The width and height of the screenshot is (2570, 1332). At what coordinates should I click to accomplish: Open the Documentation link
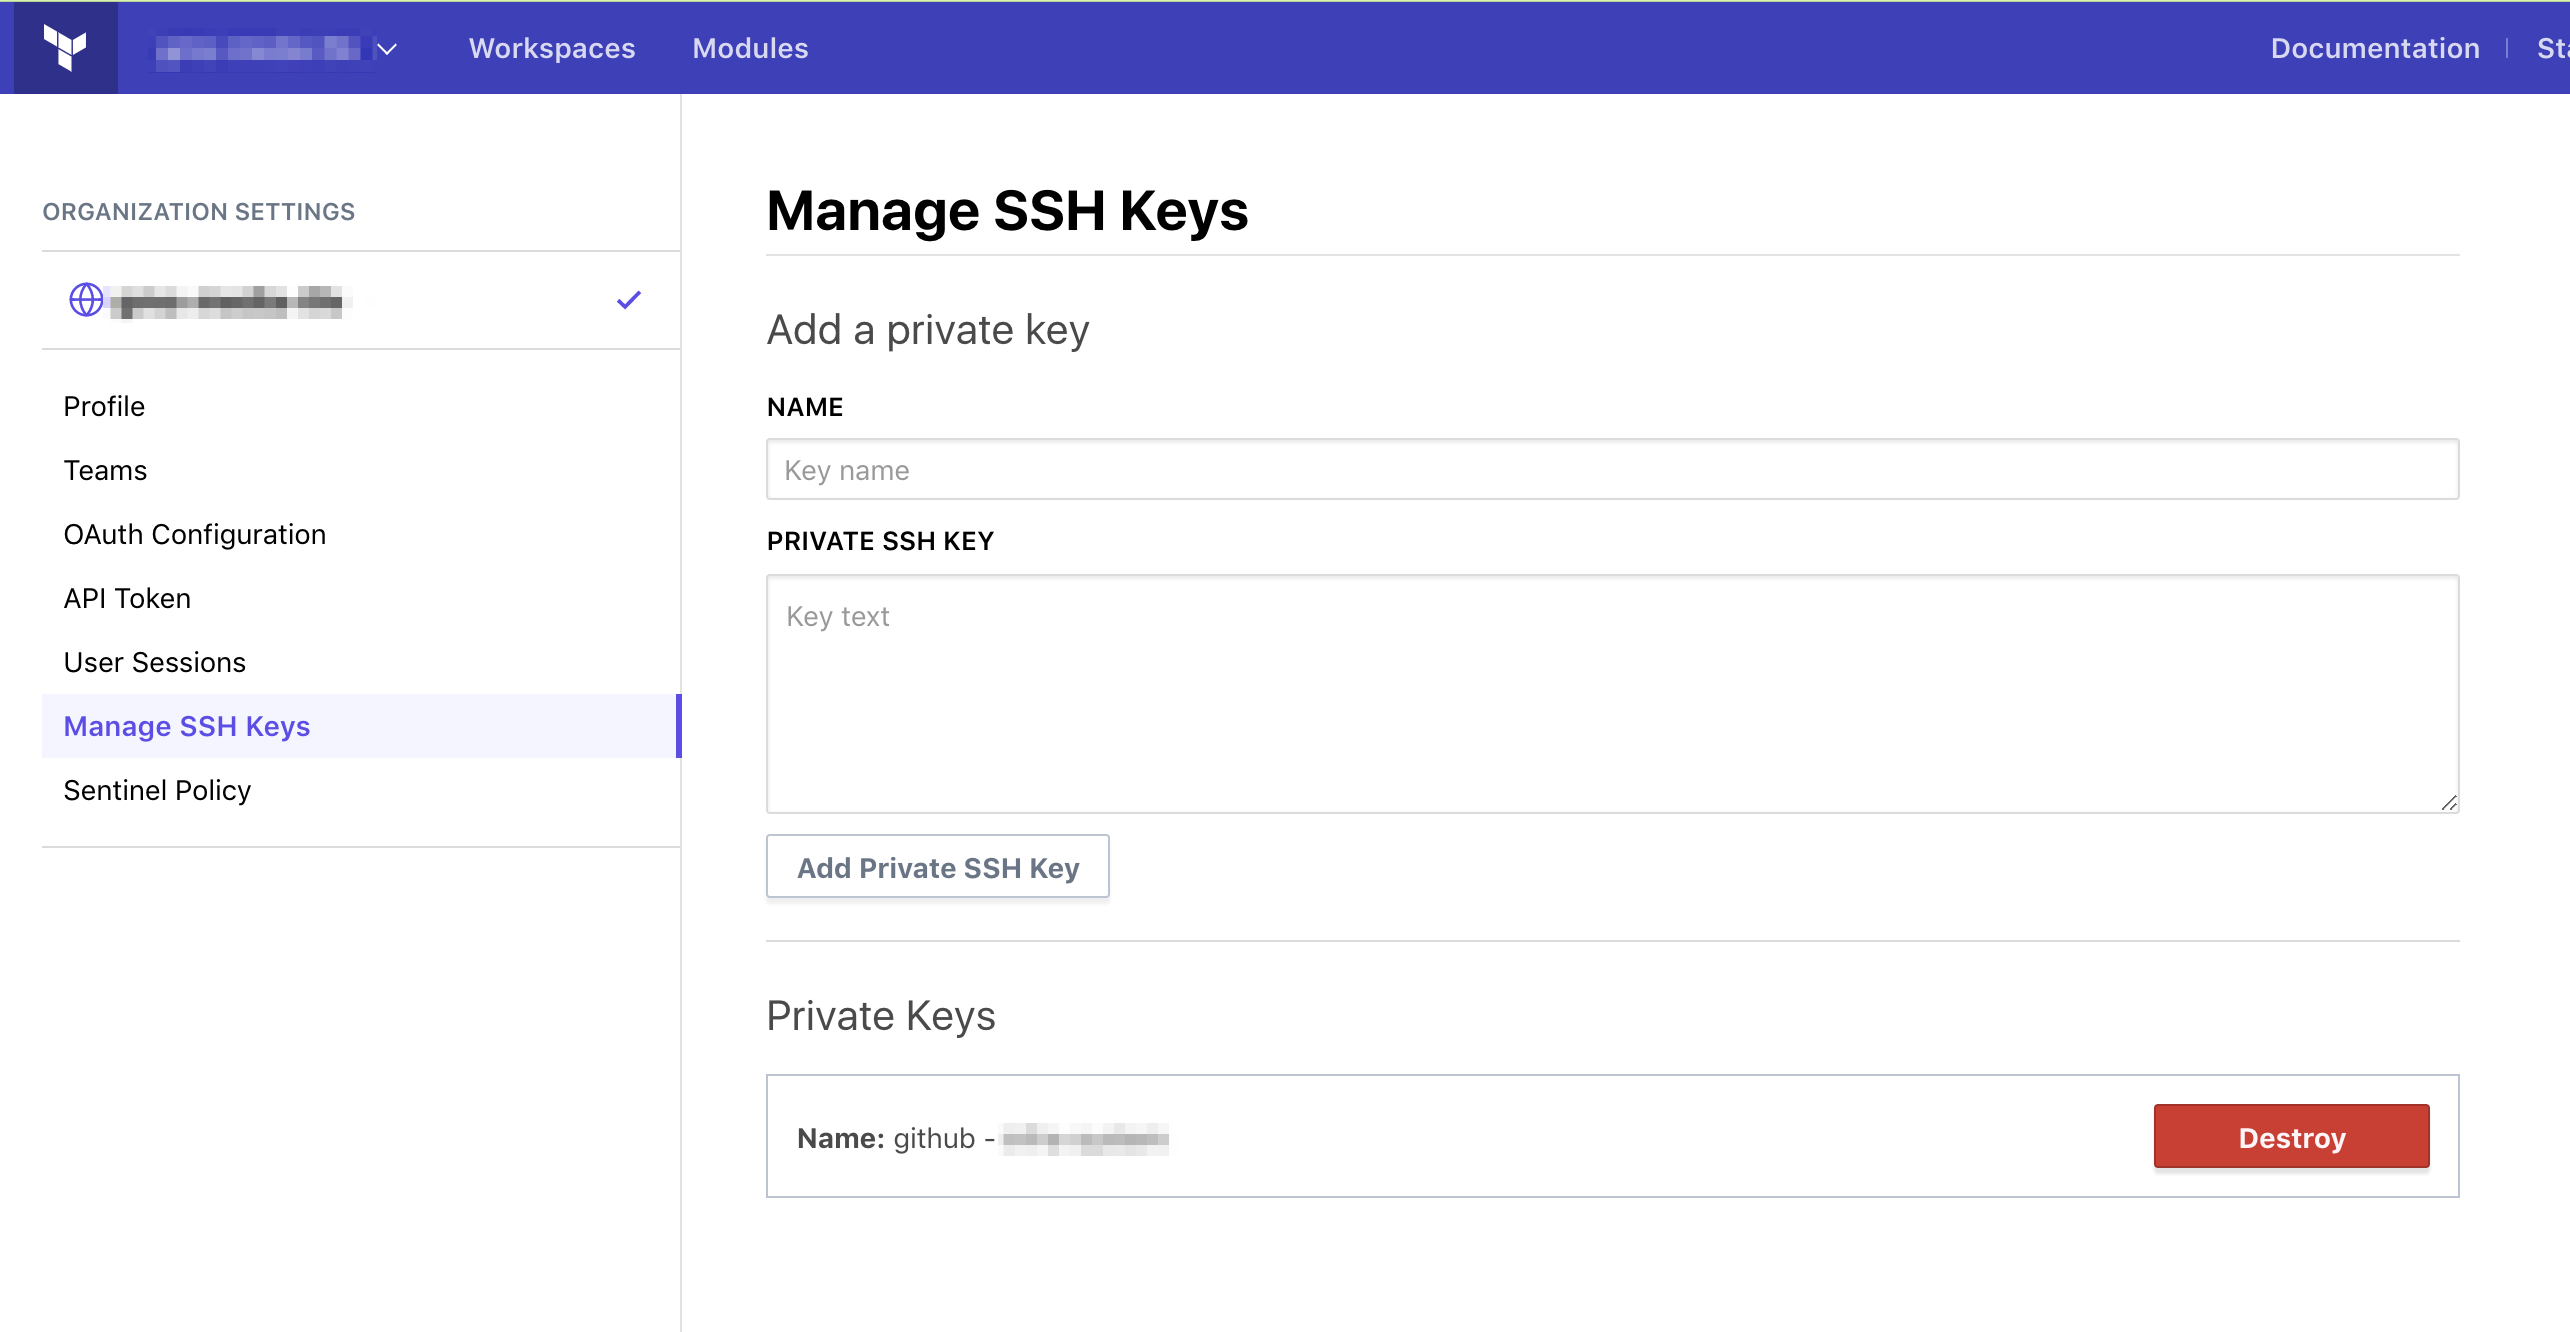[2374, 48]
